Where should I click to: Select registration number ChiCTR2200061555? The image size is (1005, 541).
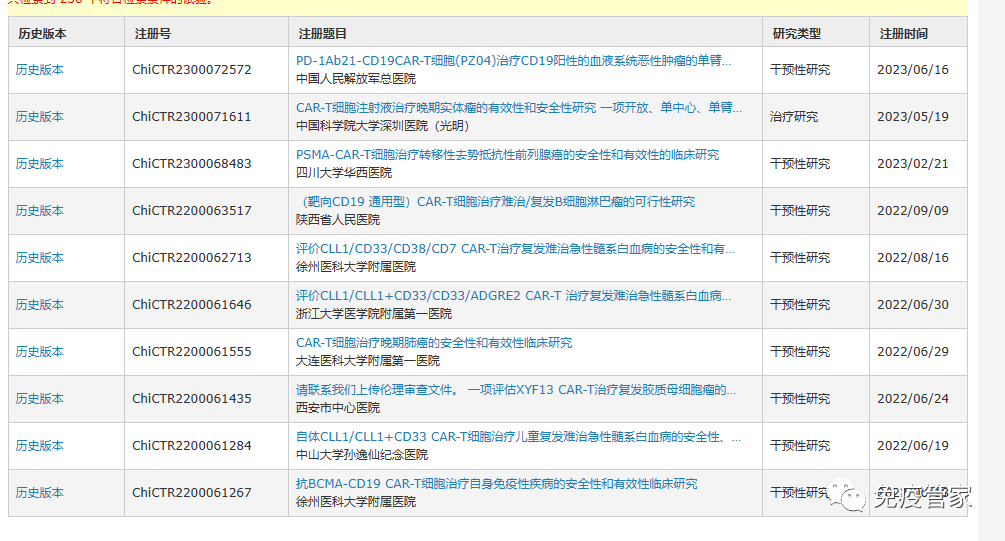point(192,352)
